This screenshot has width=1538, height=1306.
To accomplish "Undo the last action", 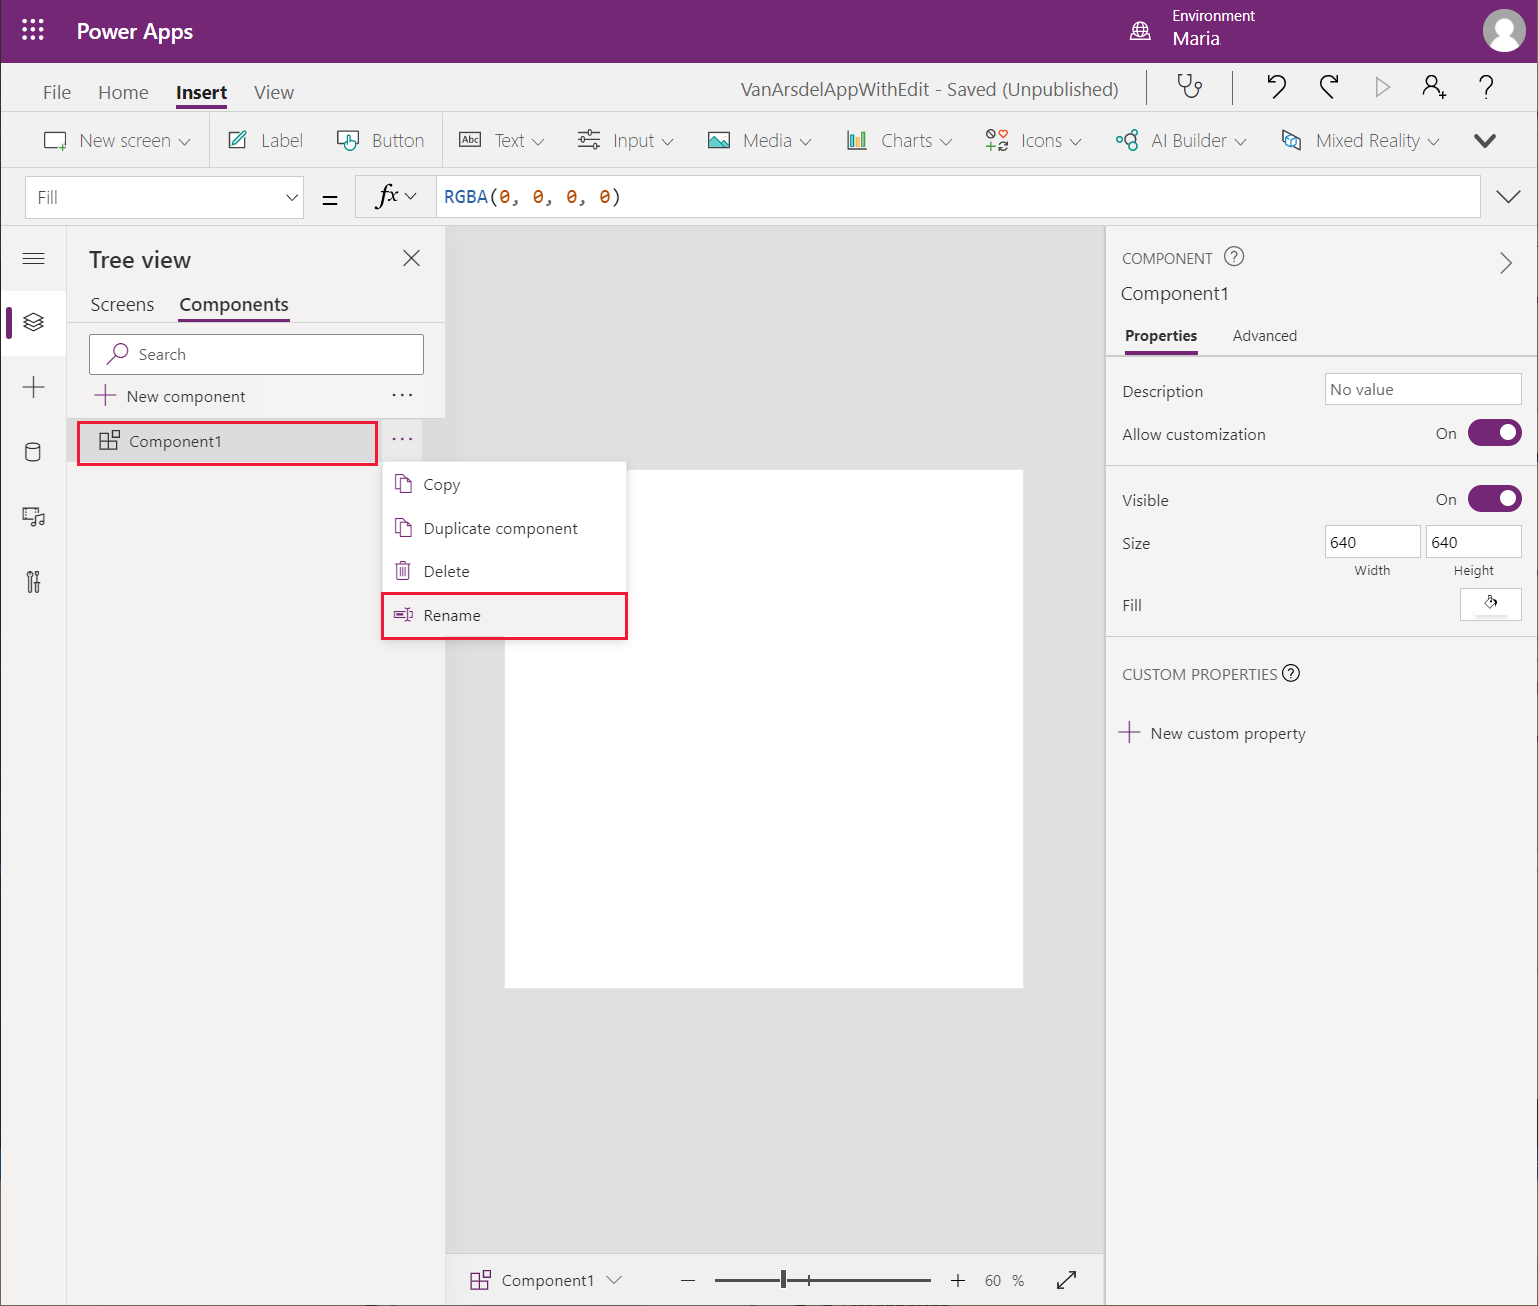I will click(1276, 87).
